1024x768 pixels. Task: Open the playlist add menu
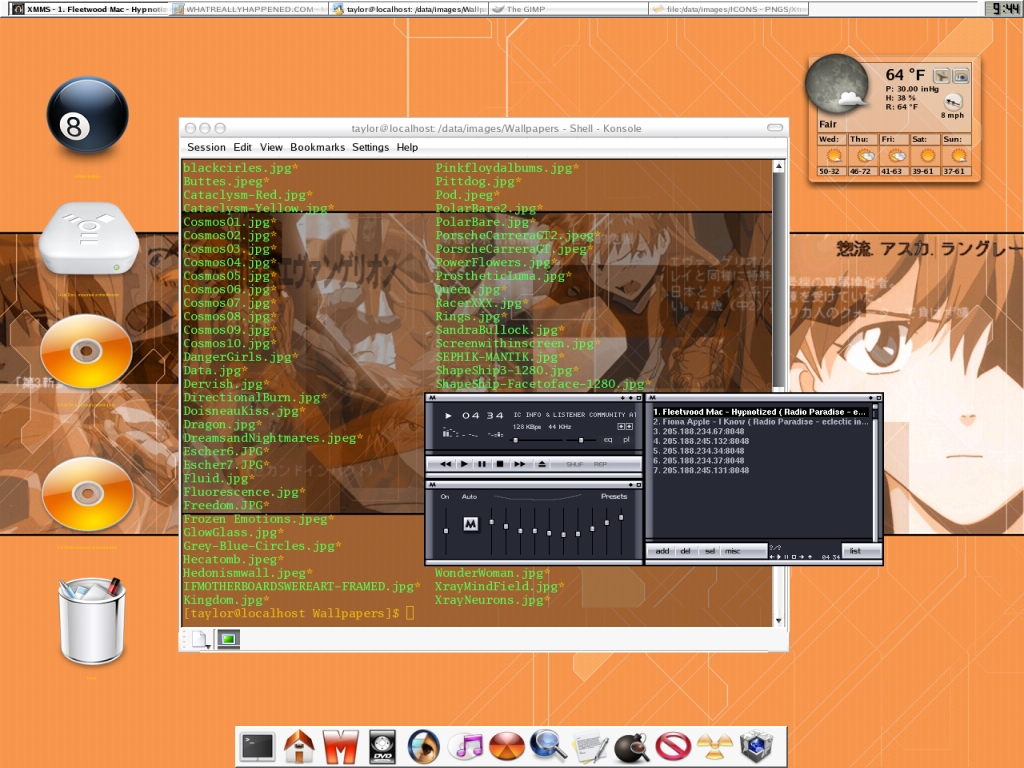pos(662,551)
